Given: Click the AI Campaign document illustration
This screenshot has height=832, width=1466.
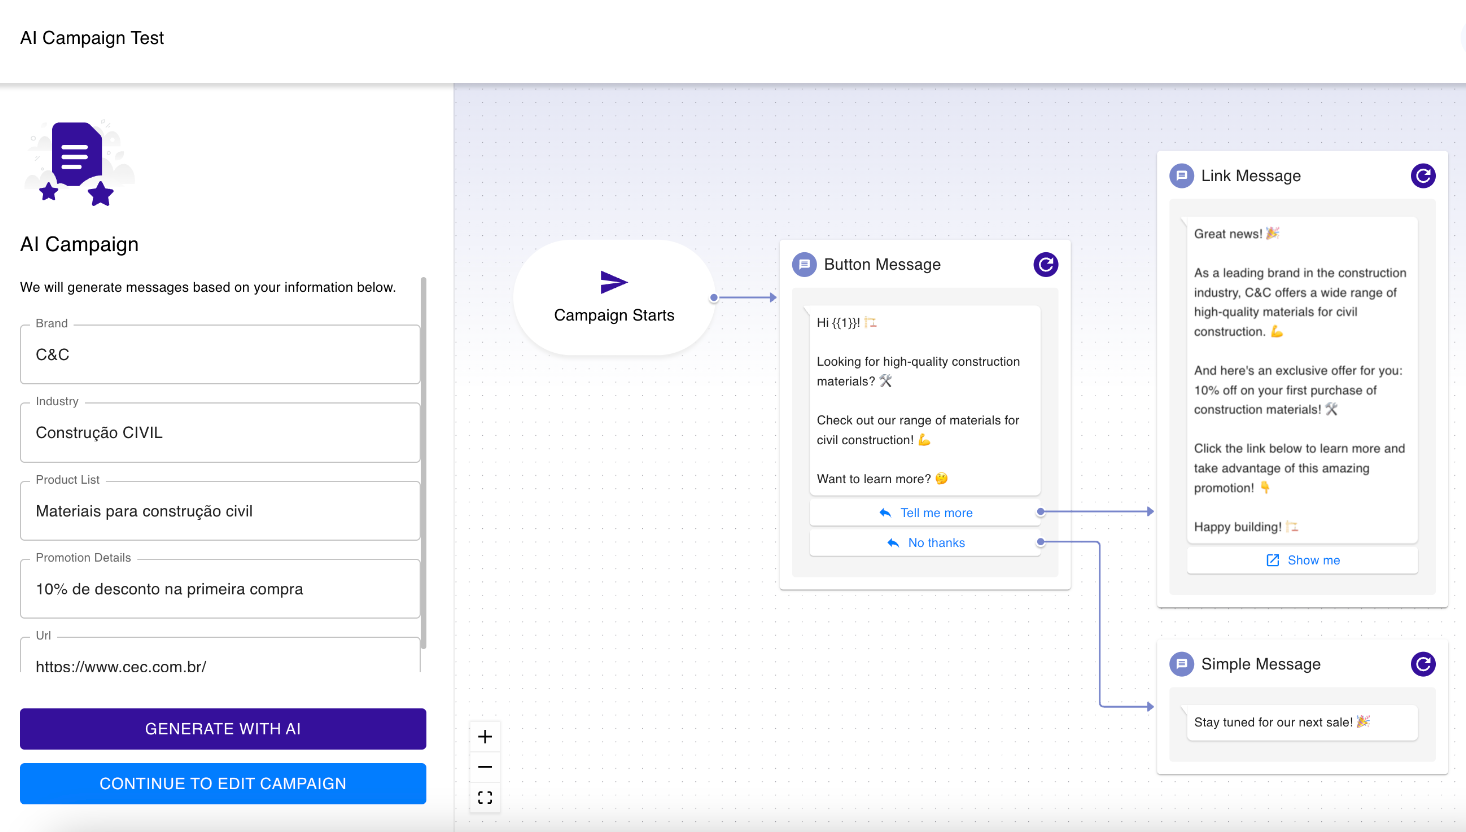Looking at the screenshot, I should (80, 164).
